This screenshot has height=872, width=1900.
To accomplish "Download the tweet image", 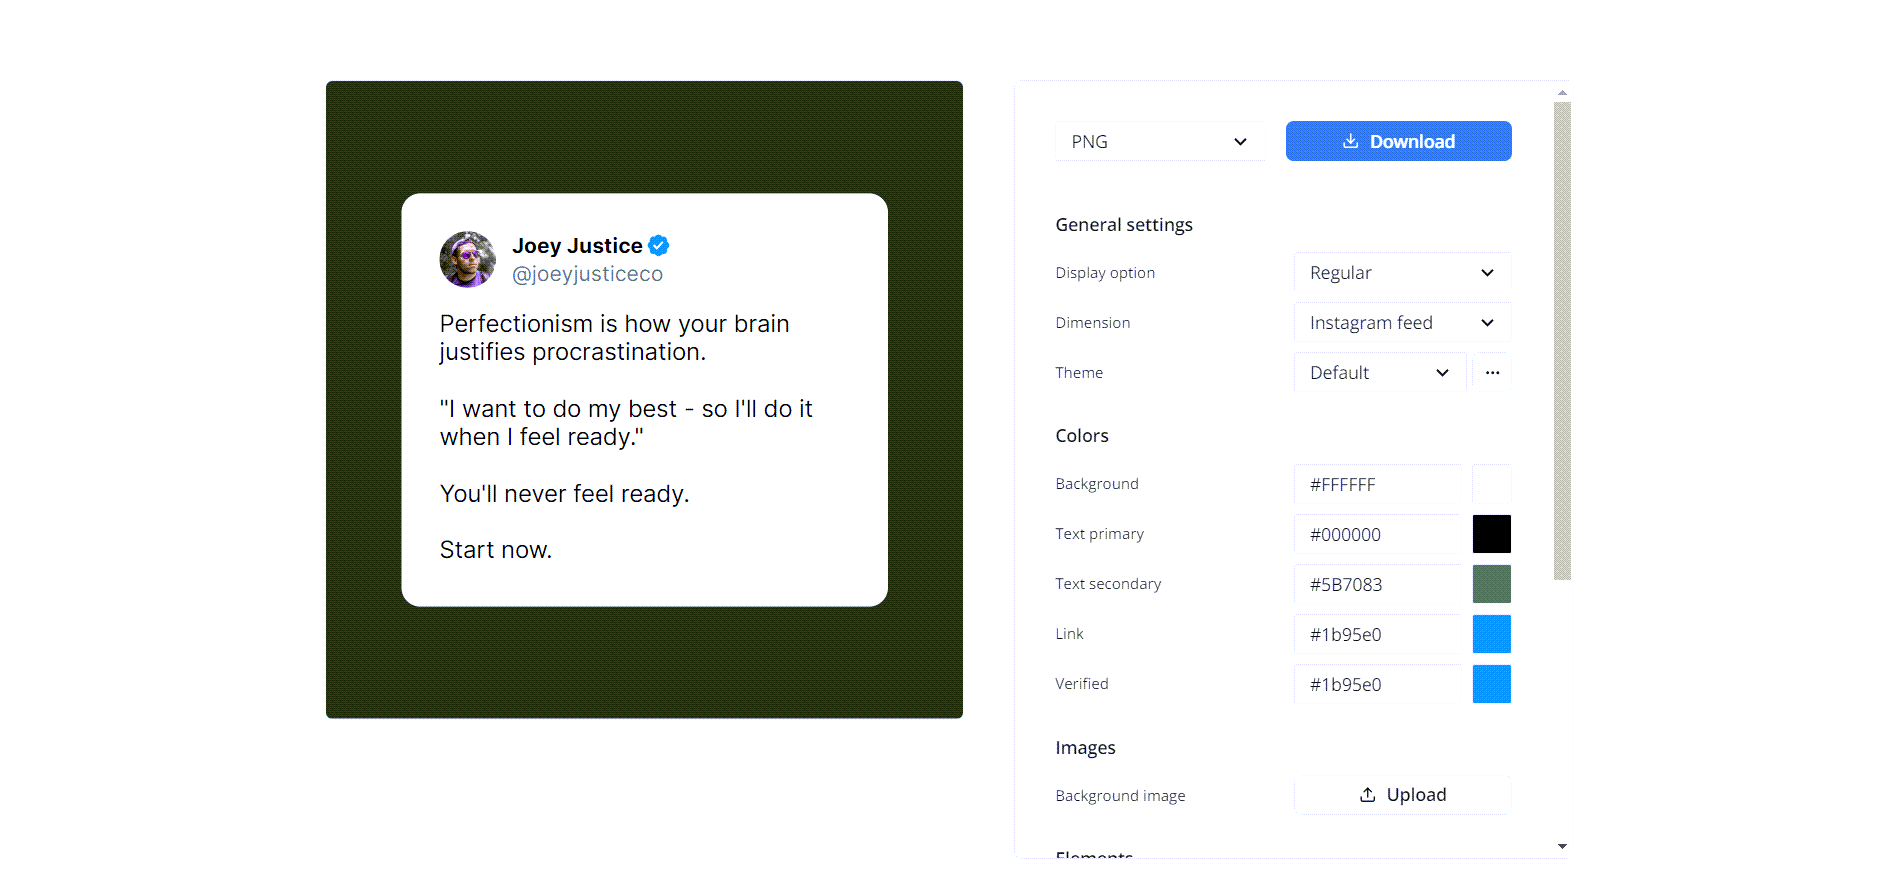I will click(1398, 141).
